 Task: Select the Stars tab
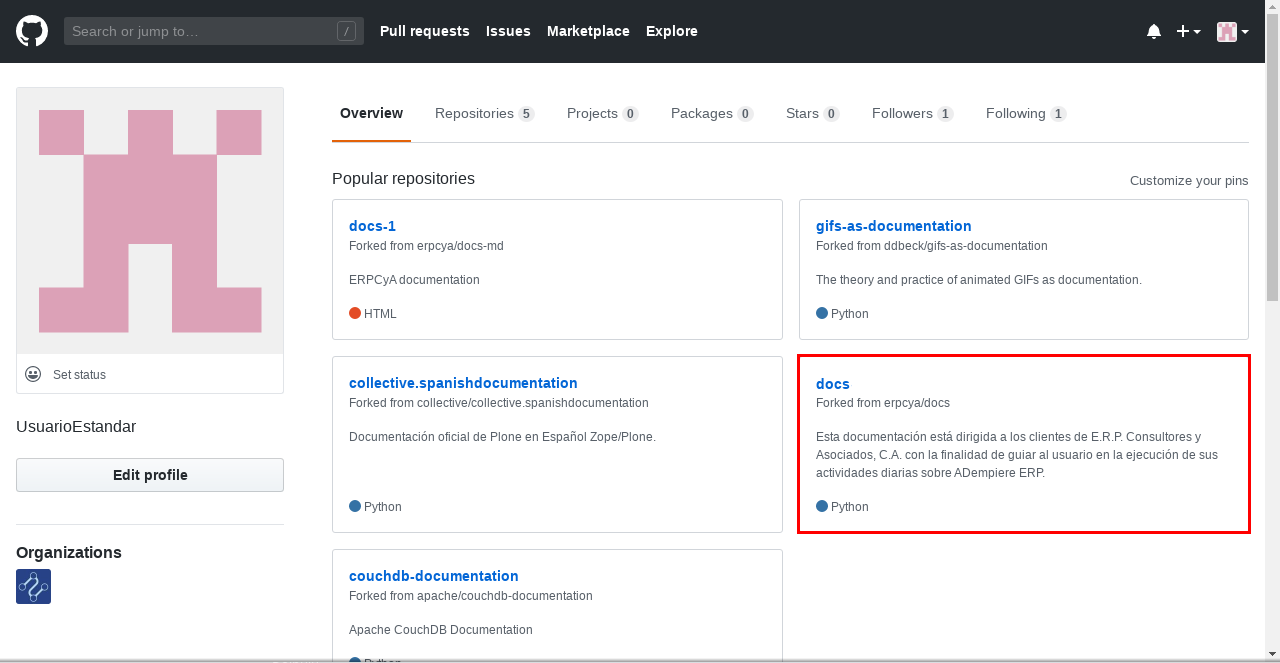point(811,114)
